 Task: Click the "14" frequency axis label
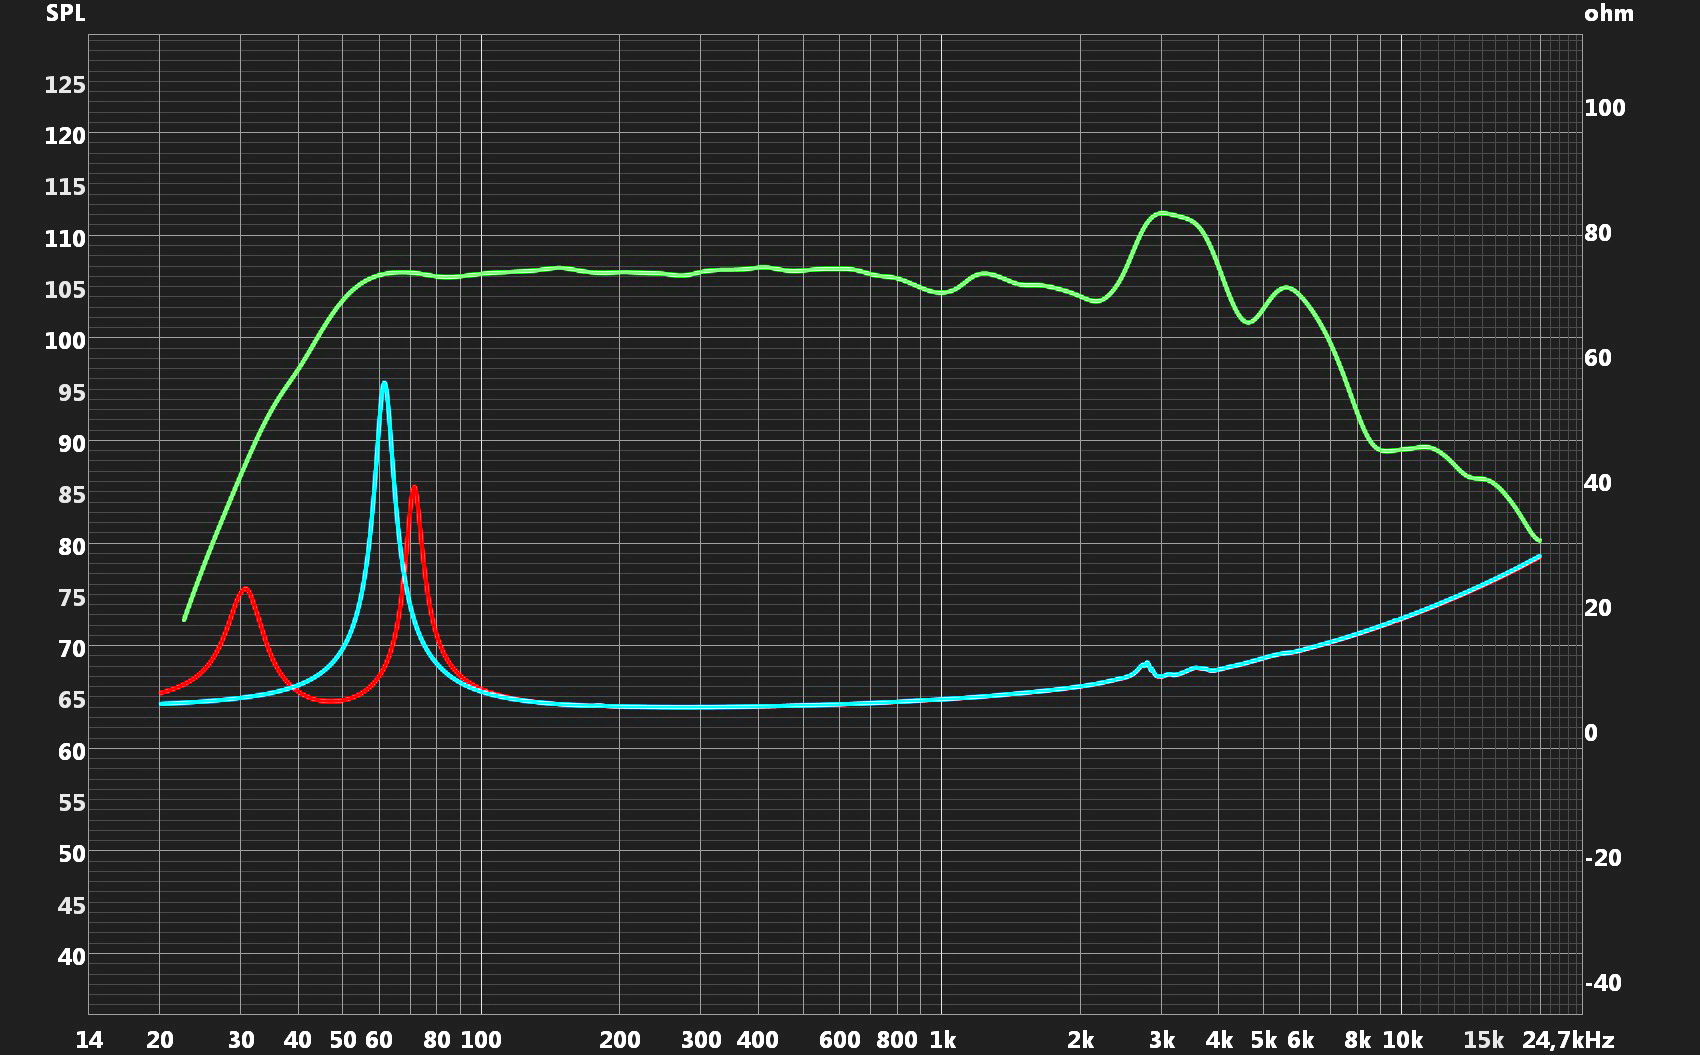coord(89,1040)
